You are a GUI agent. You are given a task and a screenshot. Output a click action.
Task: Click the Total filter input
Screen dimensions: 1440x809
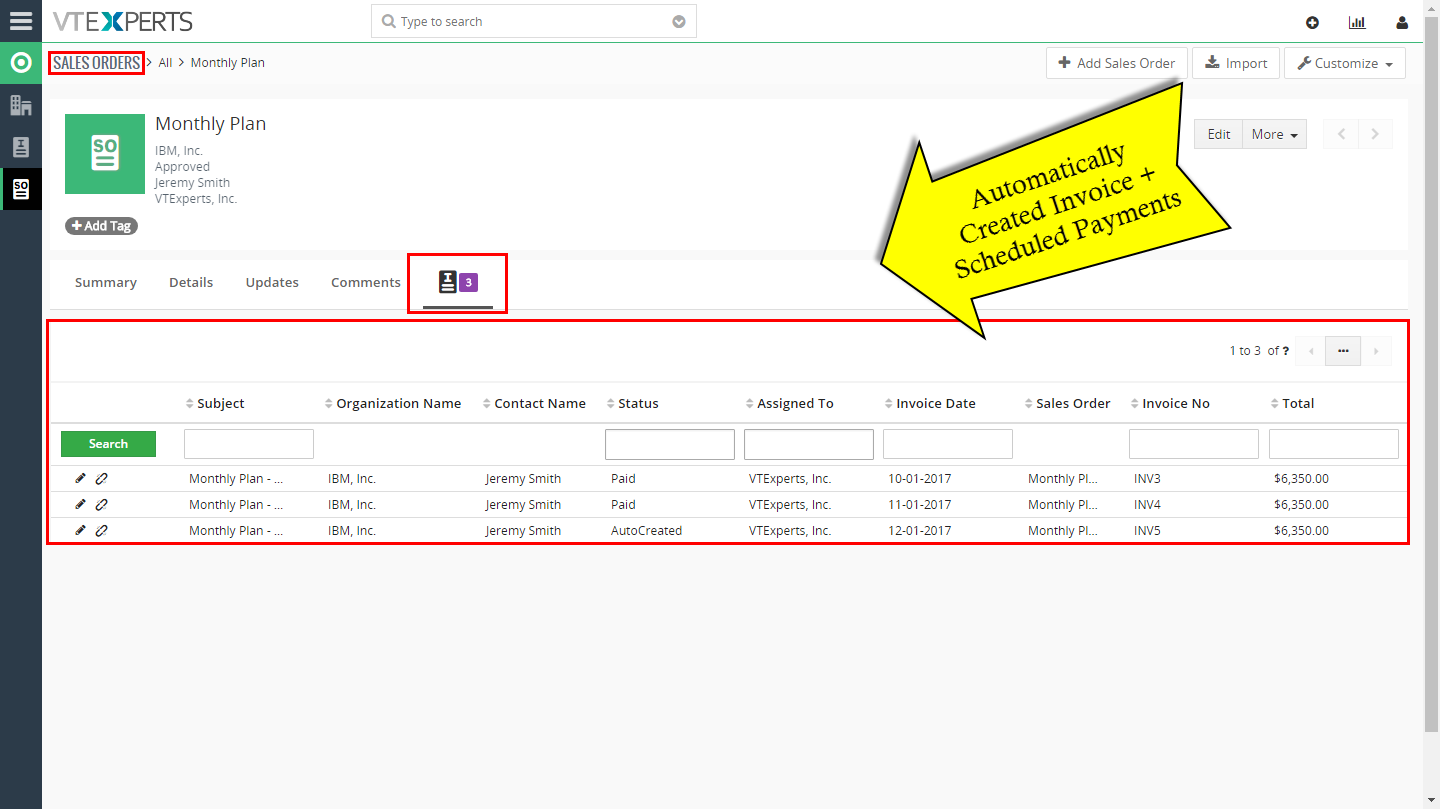click(1334, 444)
